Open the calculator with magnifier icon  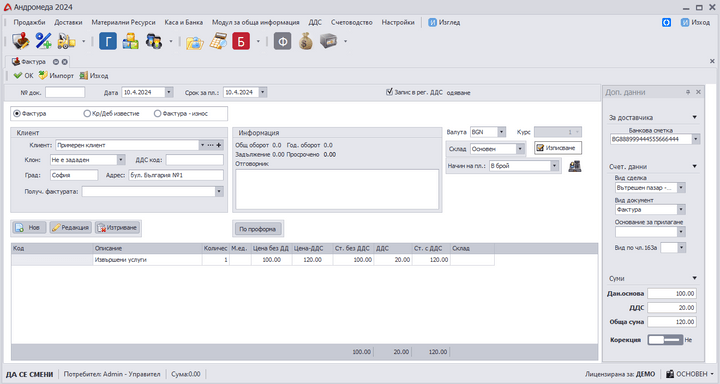pyautogui.click(x=218, y=41)
